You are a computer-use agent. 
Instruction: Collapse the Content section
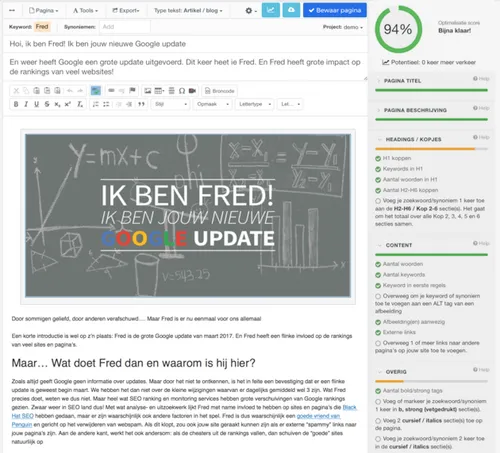[399, 245]
